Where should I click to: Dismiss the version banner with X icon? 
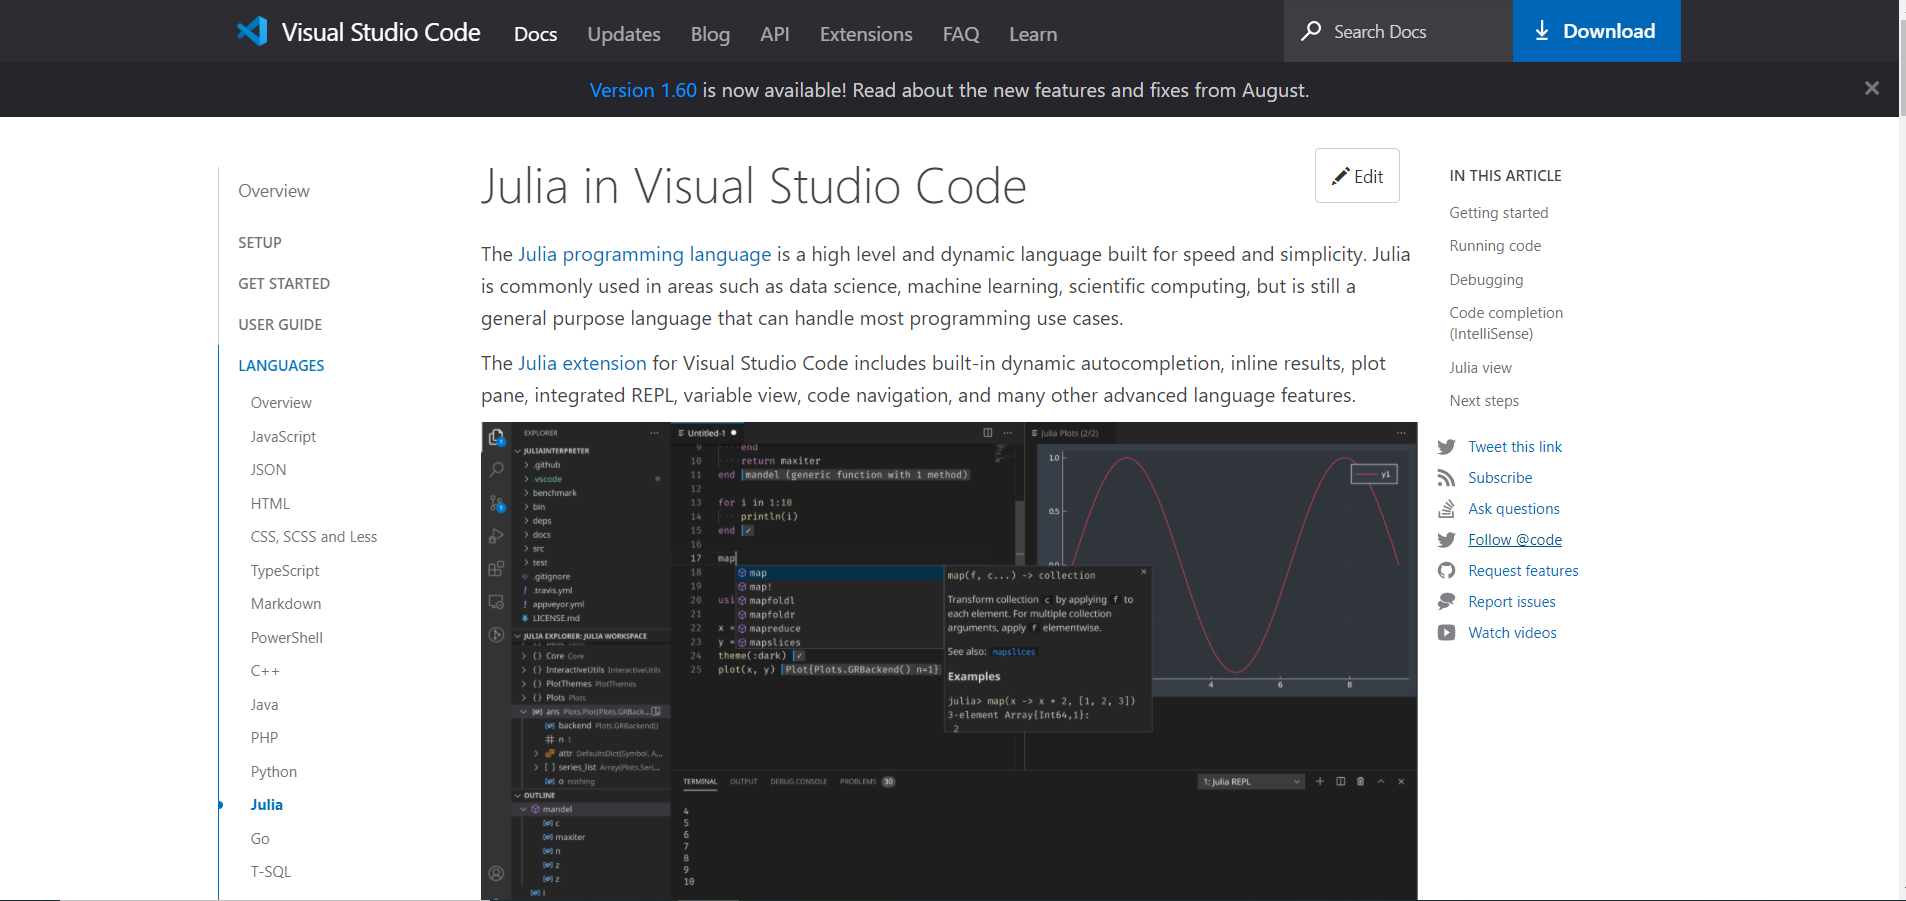pos(1872,88)
